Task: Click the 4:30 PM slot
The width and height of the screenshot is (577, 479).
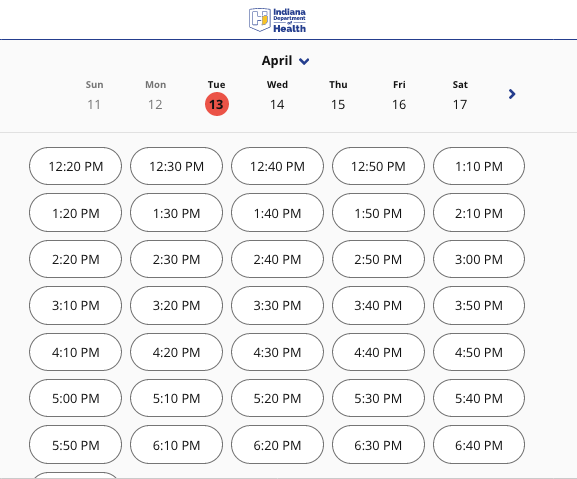Action: pos(277,352)
